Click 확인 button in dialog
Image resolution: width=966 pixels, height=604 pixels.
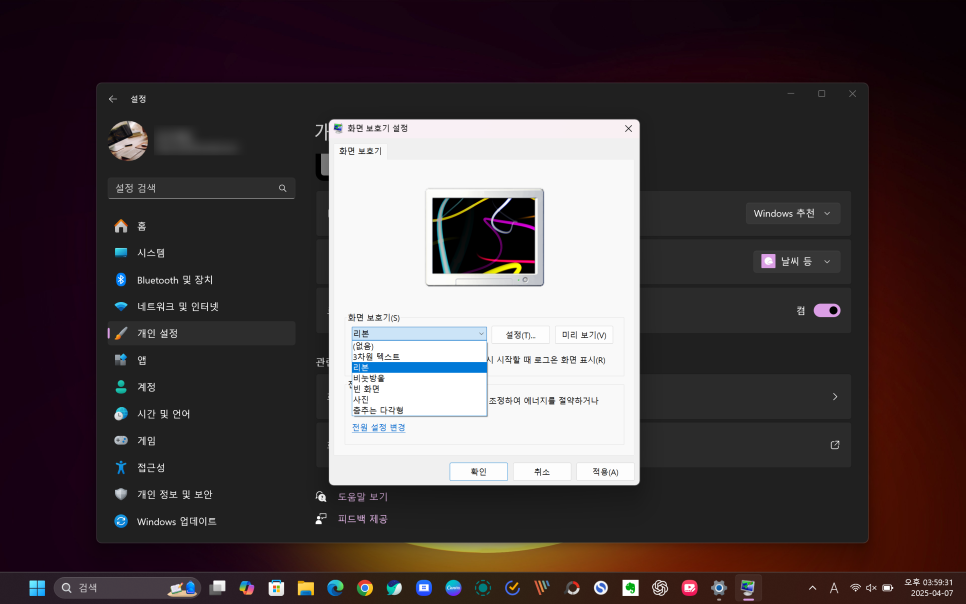coord(479,471)
